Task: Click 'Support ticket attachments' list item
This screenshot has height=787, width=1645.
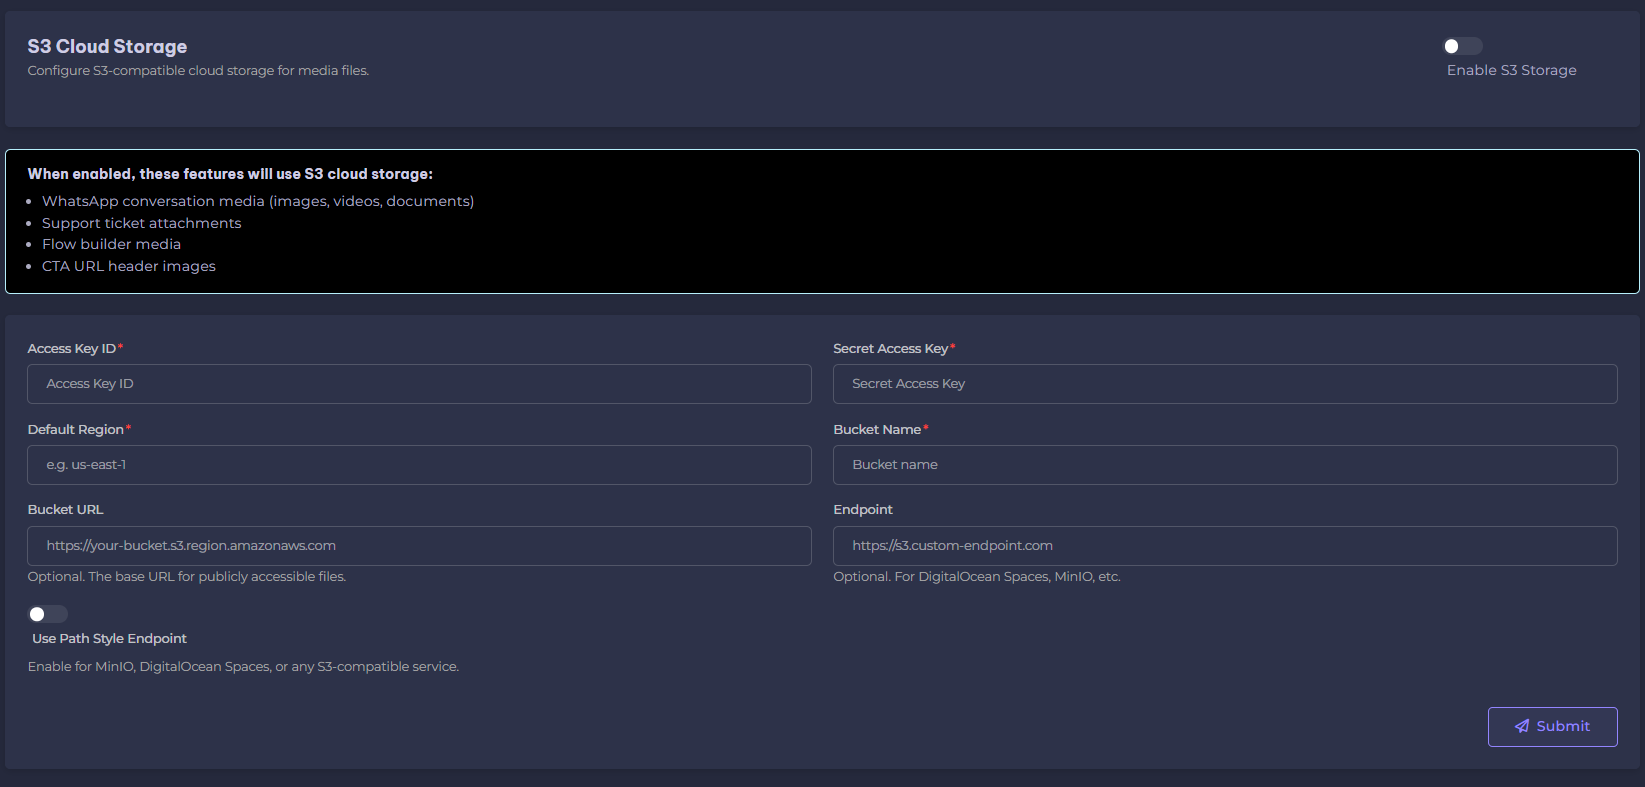Action: point(141,223)
